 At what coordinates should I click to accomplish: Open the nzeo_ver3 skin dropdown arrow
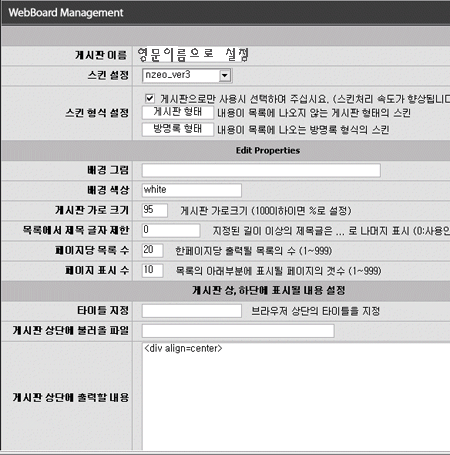pyautogui.click(x=225, y=75)
